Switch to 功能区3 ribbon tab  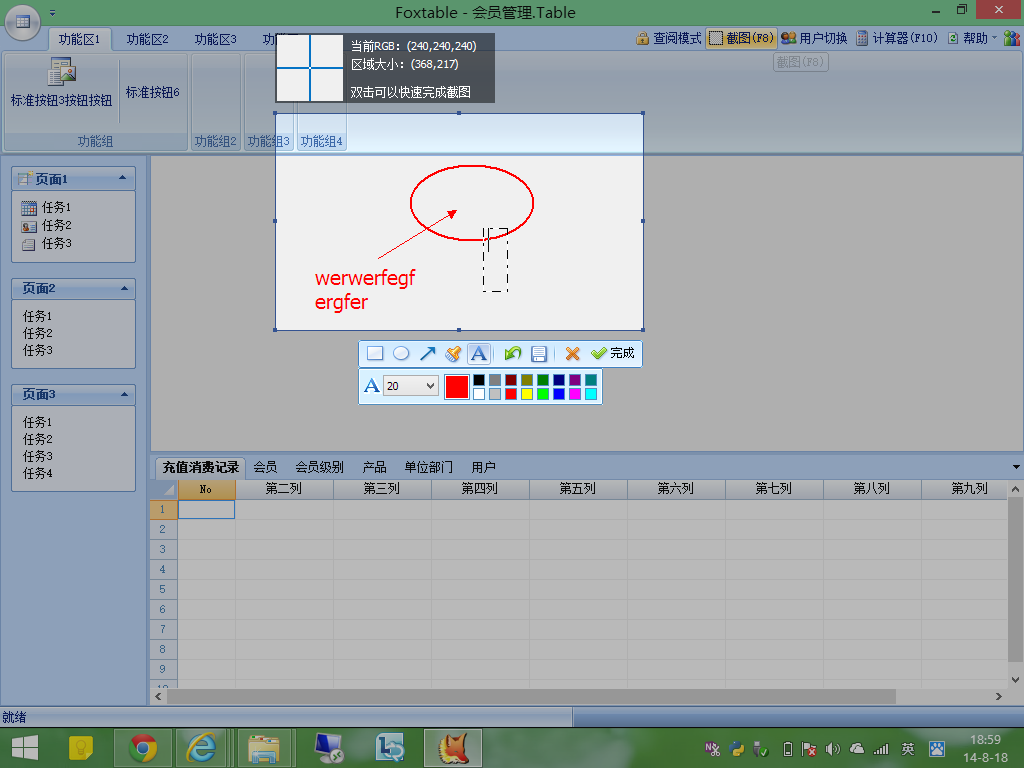click(x=216, y=40)
